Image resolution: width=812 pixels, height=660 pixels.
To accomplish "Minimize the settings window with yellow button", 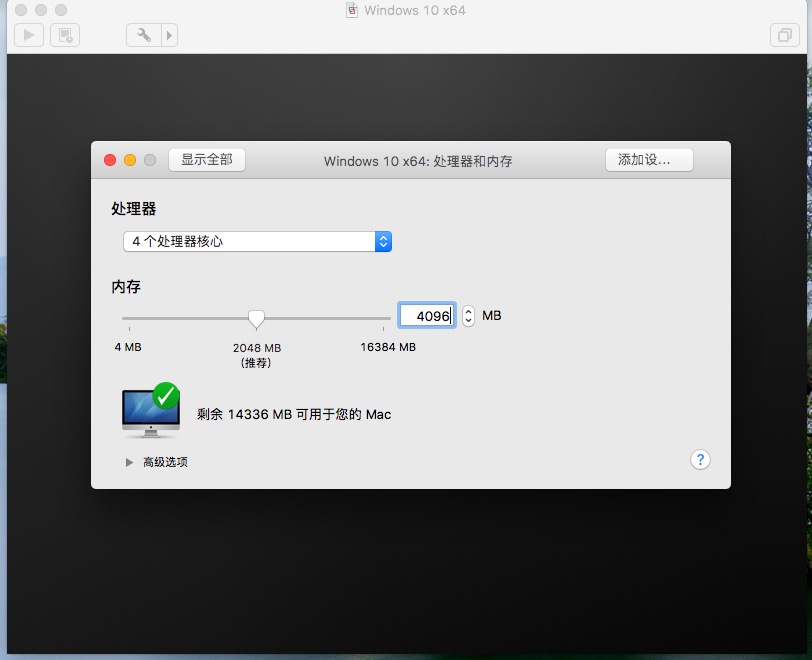I will tap(129, 159).
